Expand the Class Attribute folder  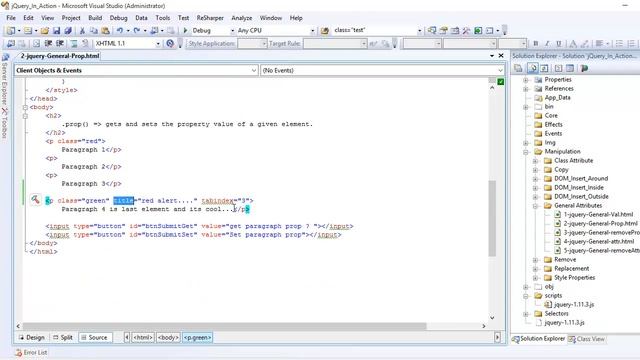tap(536, 161)
